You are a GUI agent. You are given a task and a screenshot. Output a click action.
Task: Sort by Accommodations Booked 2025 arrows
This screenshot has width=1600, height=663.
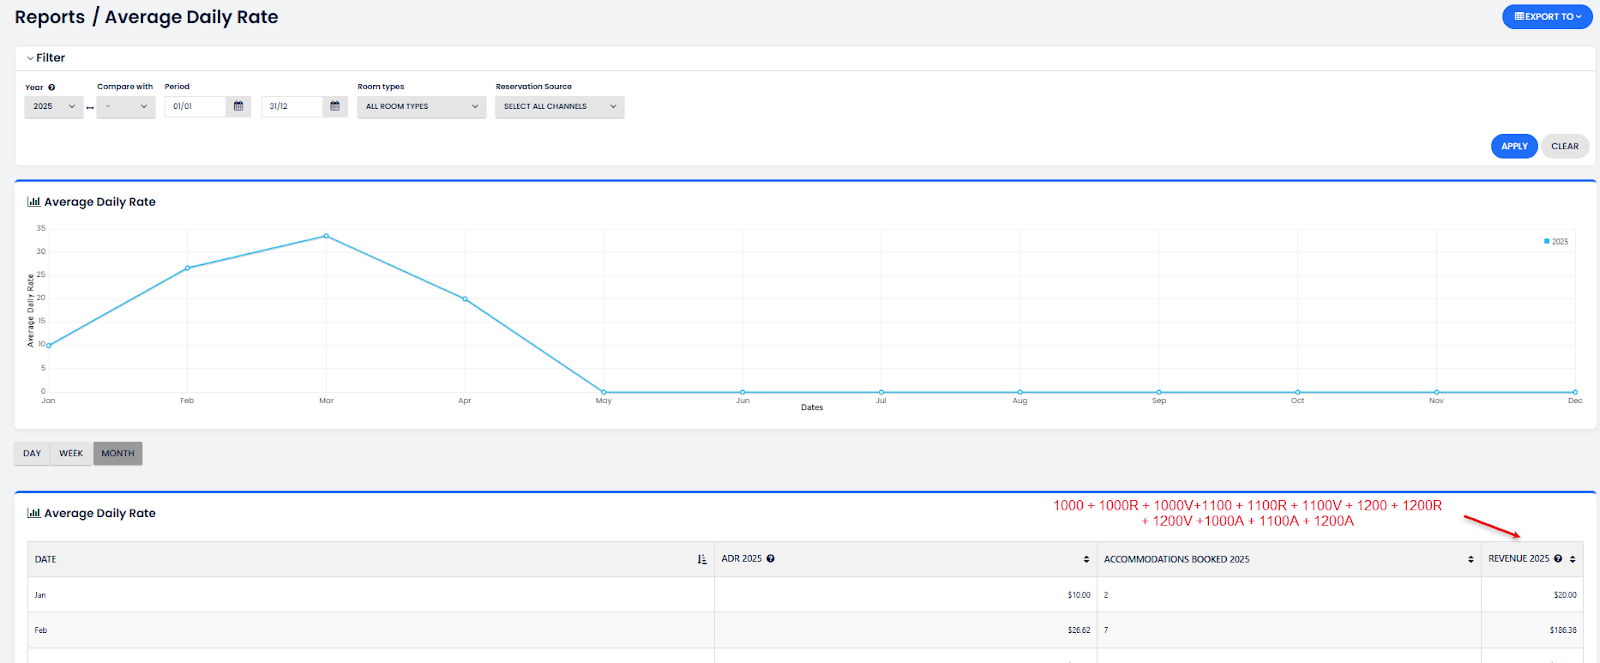coord(1470,559)
